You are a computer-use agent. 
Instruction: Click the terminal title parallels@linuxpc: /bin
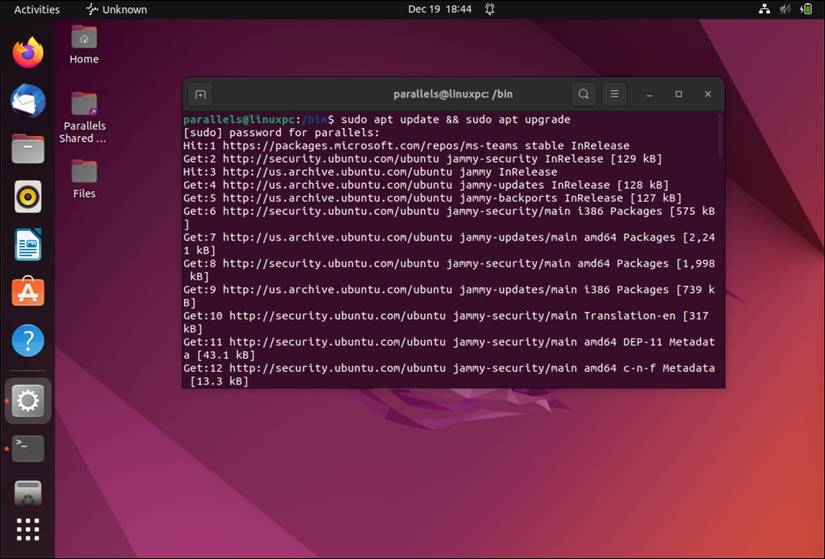(x=453, y=94)
